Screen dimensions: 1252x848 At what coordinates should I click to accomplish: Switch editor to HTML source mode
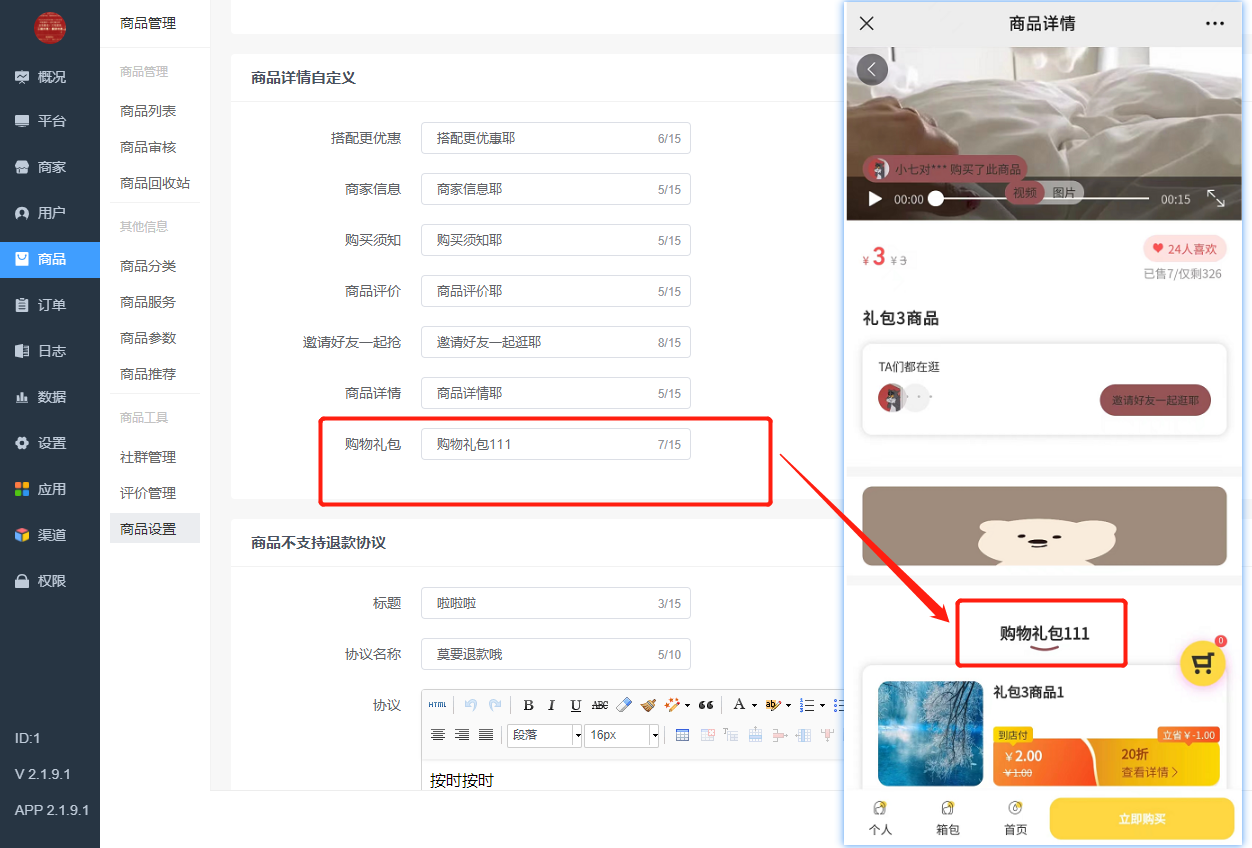click(437, 705)
